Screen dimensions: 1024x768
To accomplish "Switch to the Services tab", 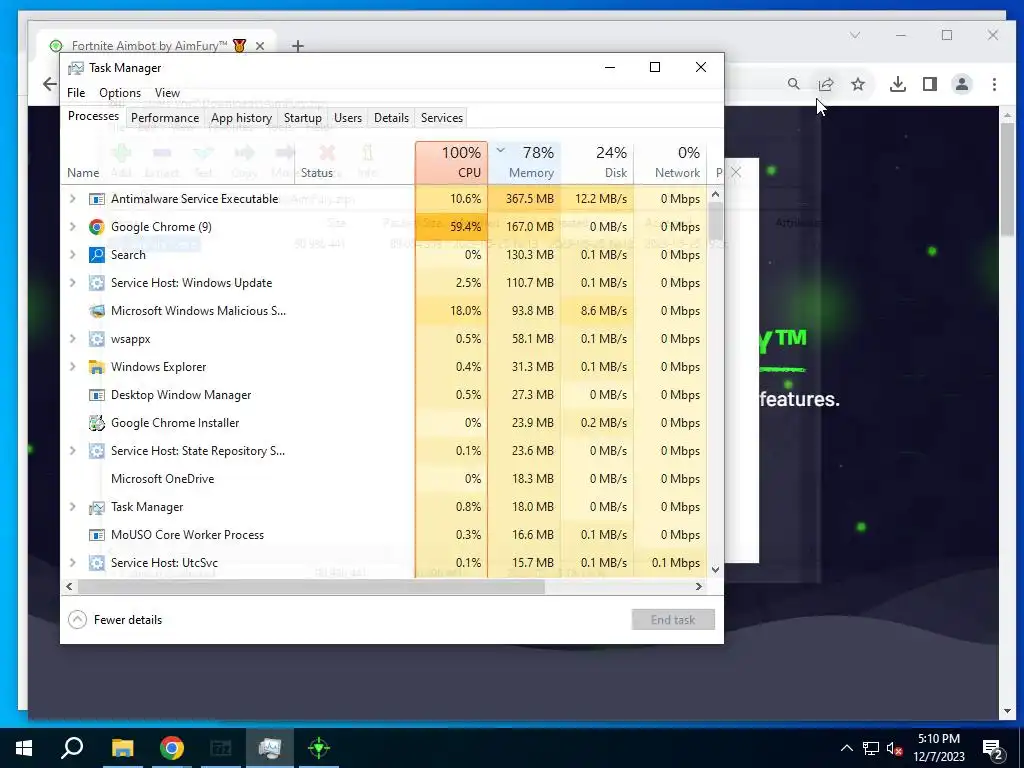I will coord(441,118).
